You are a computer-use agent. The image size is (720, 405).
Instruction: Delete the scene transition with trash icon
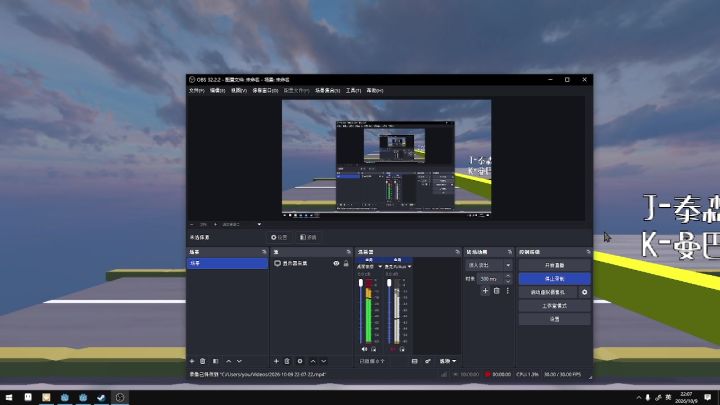(496, 291)
